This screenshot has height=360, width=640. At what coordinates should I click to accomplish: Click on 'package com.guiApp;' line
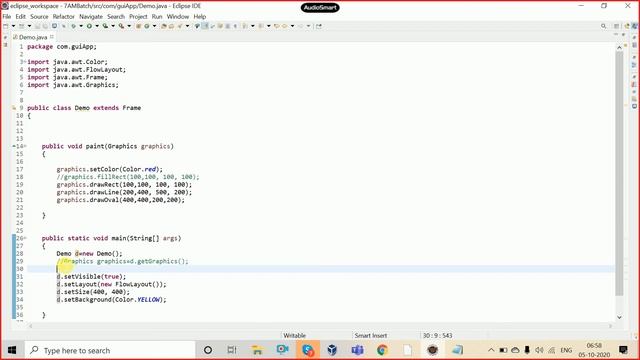pos(62,47)
